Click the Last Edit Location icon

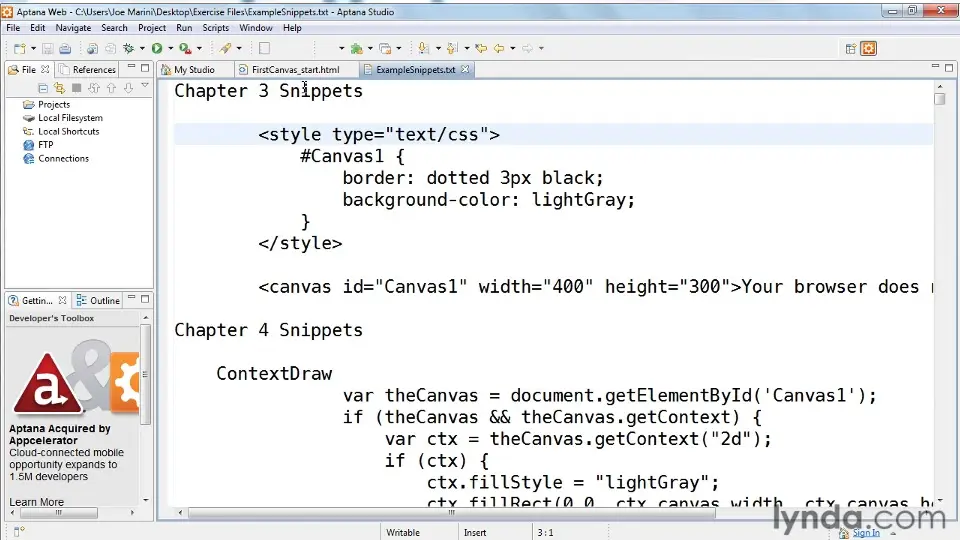point(481,48)
